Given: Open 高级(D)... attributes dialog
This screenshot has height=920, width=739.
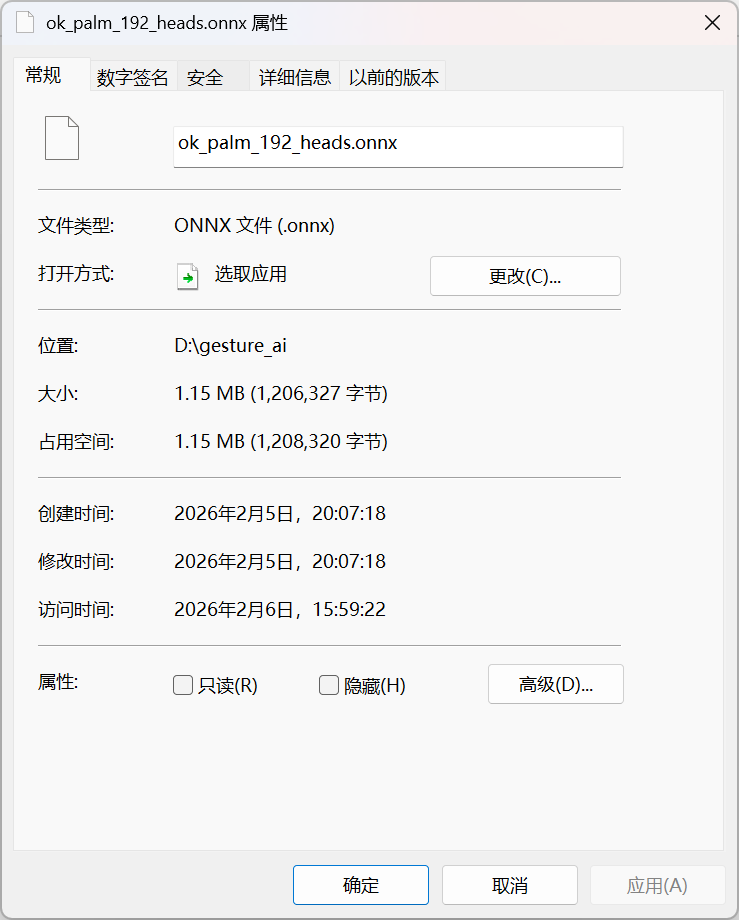Looking at the screenshot, I should coord(555,684).
